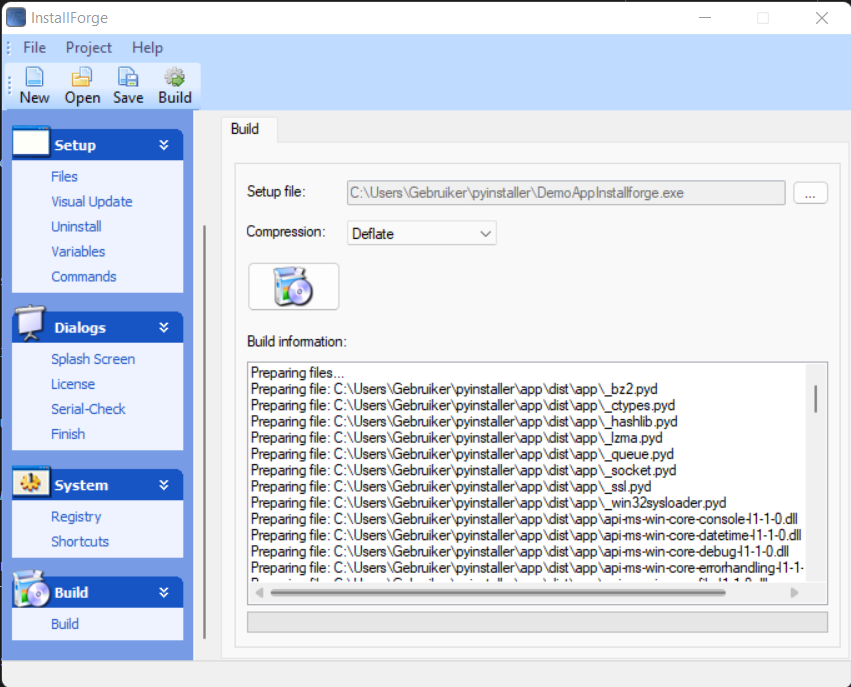Image resolution: width=851 pixels, height=687 pixels.
Task: Click the log line for api-ms-win-core-console dll
Action: [x=524, y=519]
